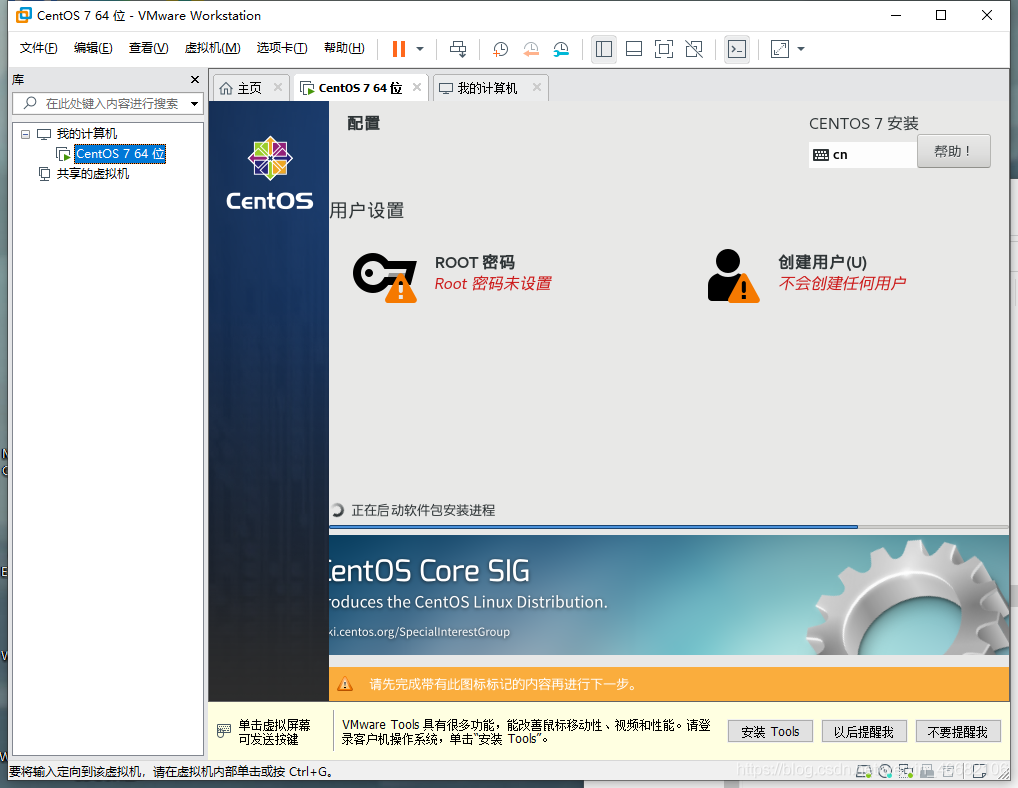
Task: Close the CentOS 7 64 位 tab
Action: (417, 87)
